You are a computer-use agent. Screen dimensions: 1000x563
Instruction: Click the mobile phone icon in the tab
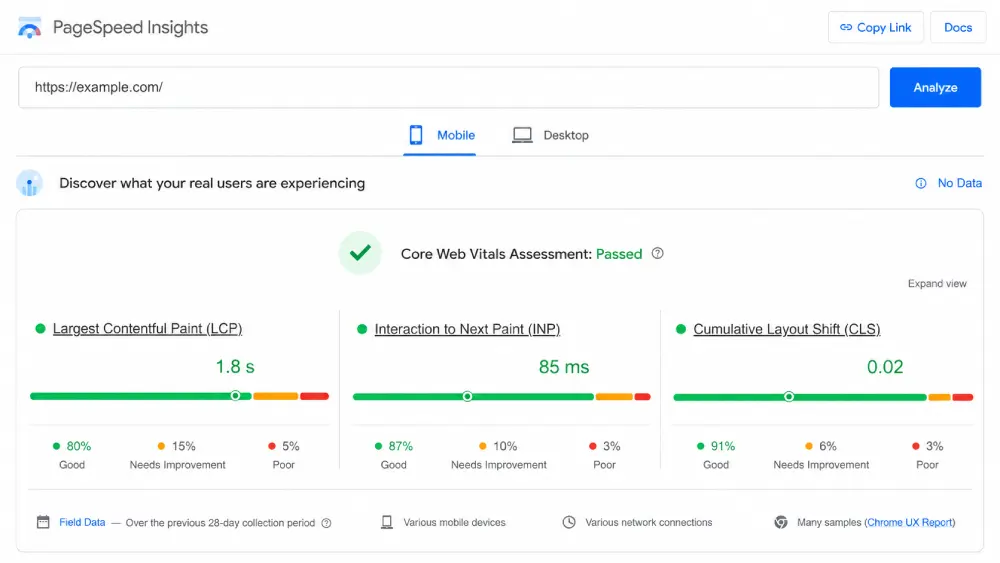[416, 135]
